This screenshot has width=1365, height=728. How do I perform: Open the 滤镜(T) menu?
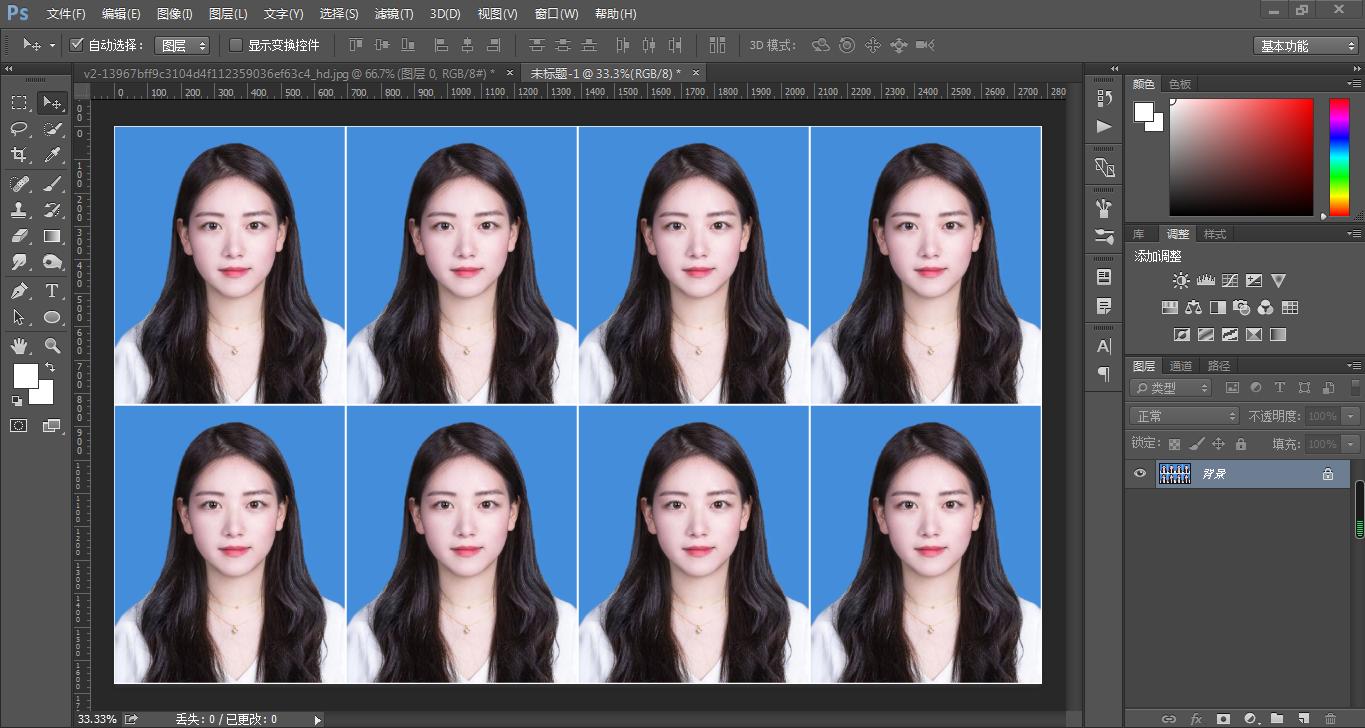coord(393,14)
